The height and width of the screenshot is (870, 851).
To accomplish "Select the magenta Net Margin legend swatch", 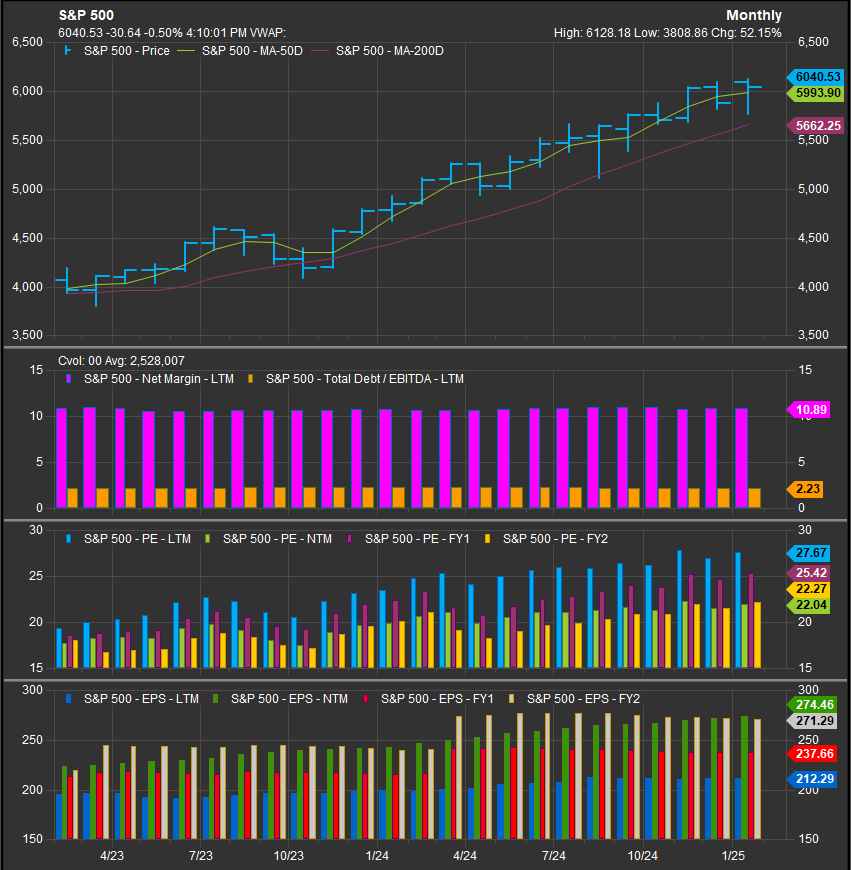I will tap(68, 379).
